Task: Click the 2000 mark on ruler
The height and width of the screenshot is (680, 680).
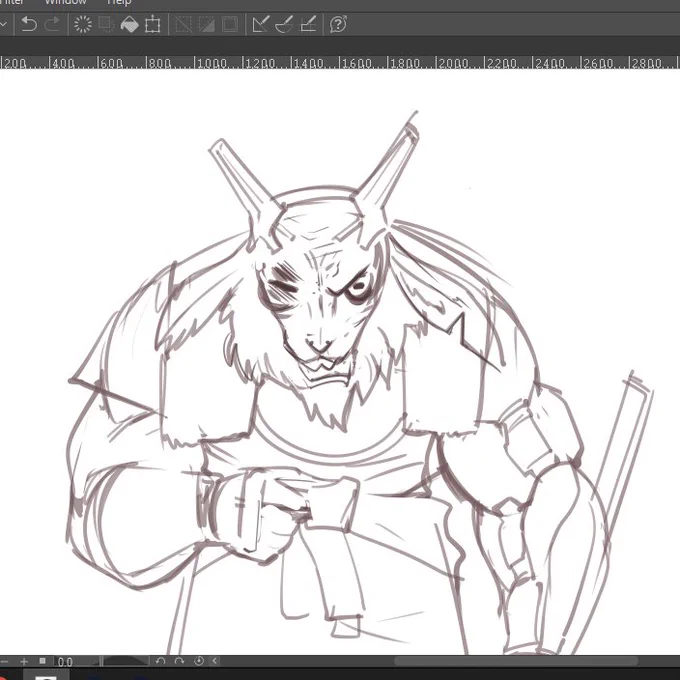Action: [454, 63]
